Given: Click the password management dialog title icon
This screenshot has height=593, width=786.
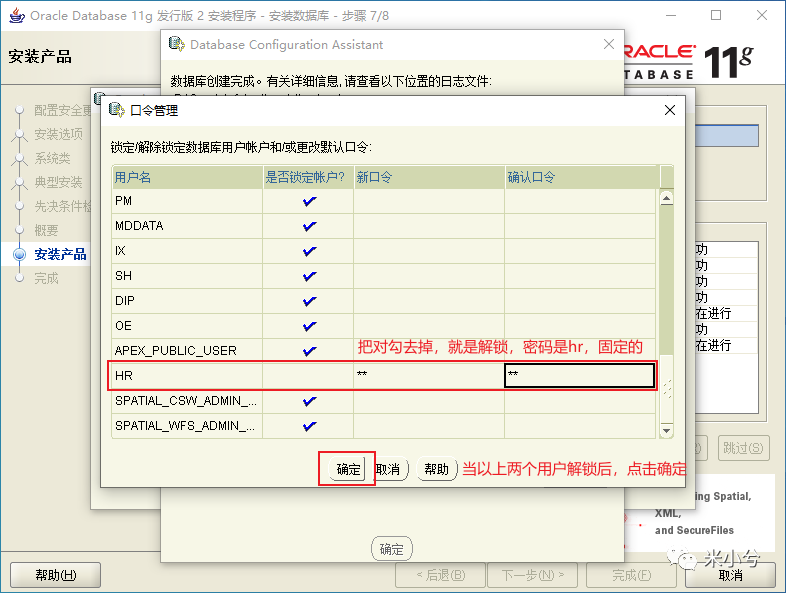Looking at the screenshot, I should [x=117, y=110].
